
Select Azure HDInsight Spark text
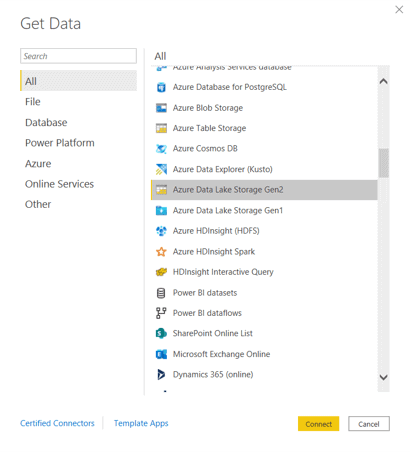pos(214,252)
